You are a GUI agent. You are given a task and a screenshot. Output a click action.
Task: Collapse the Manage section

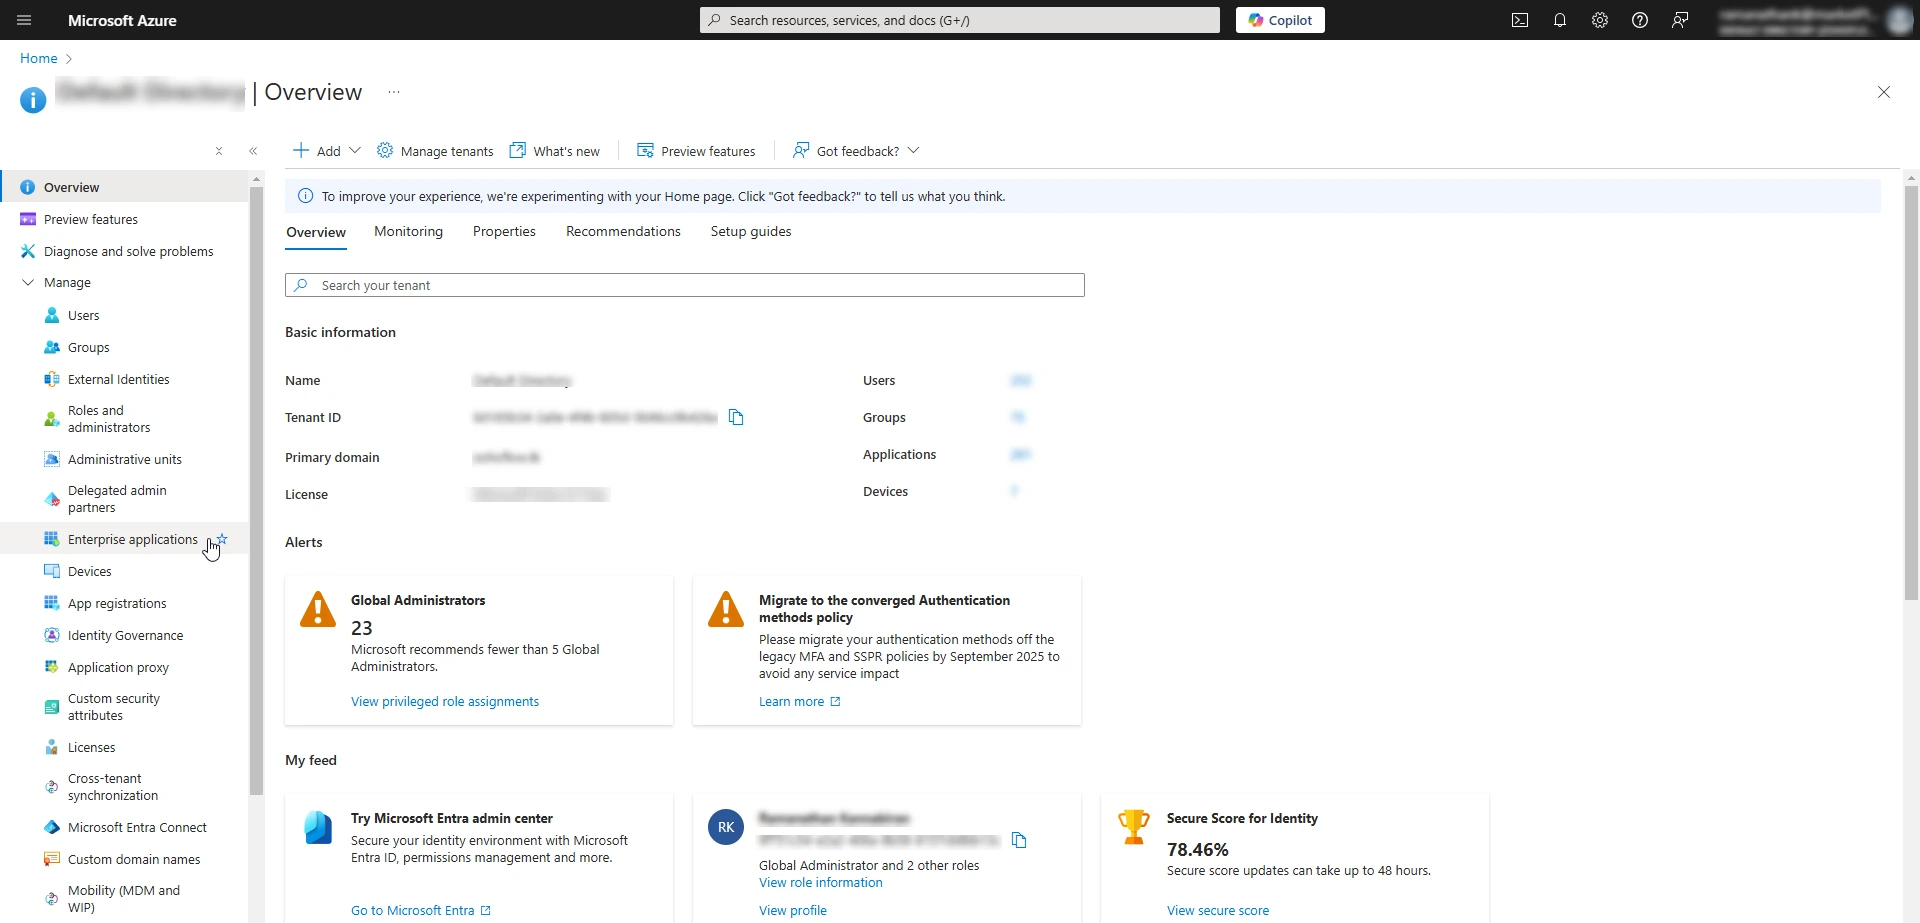pos(28,283)
